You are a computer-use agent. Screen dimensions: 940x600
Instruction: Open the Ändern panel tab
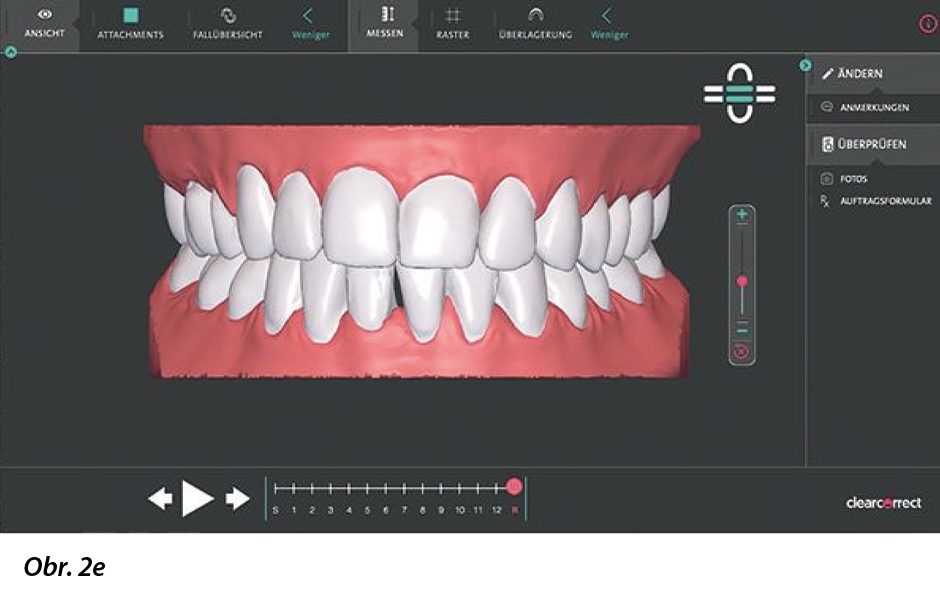(x=859, y=74)
